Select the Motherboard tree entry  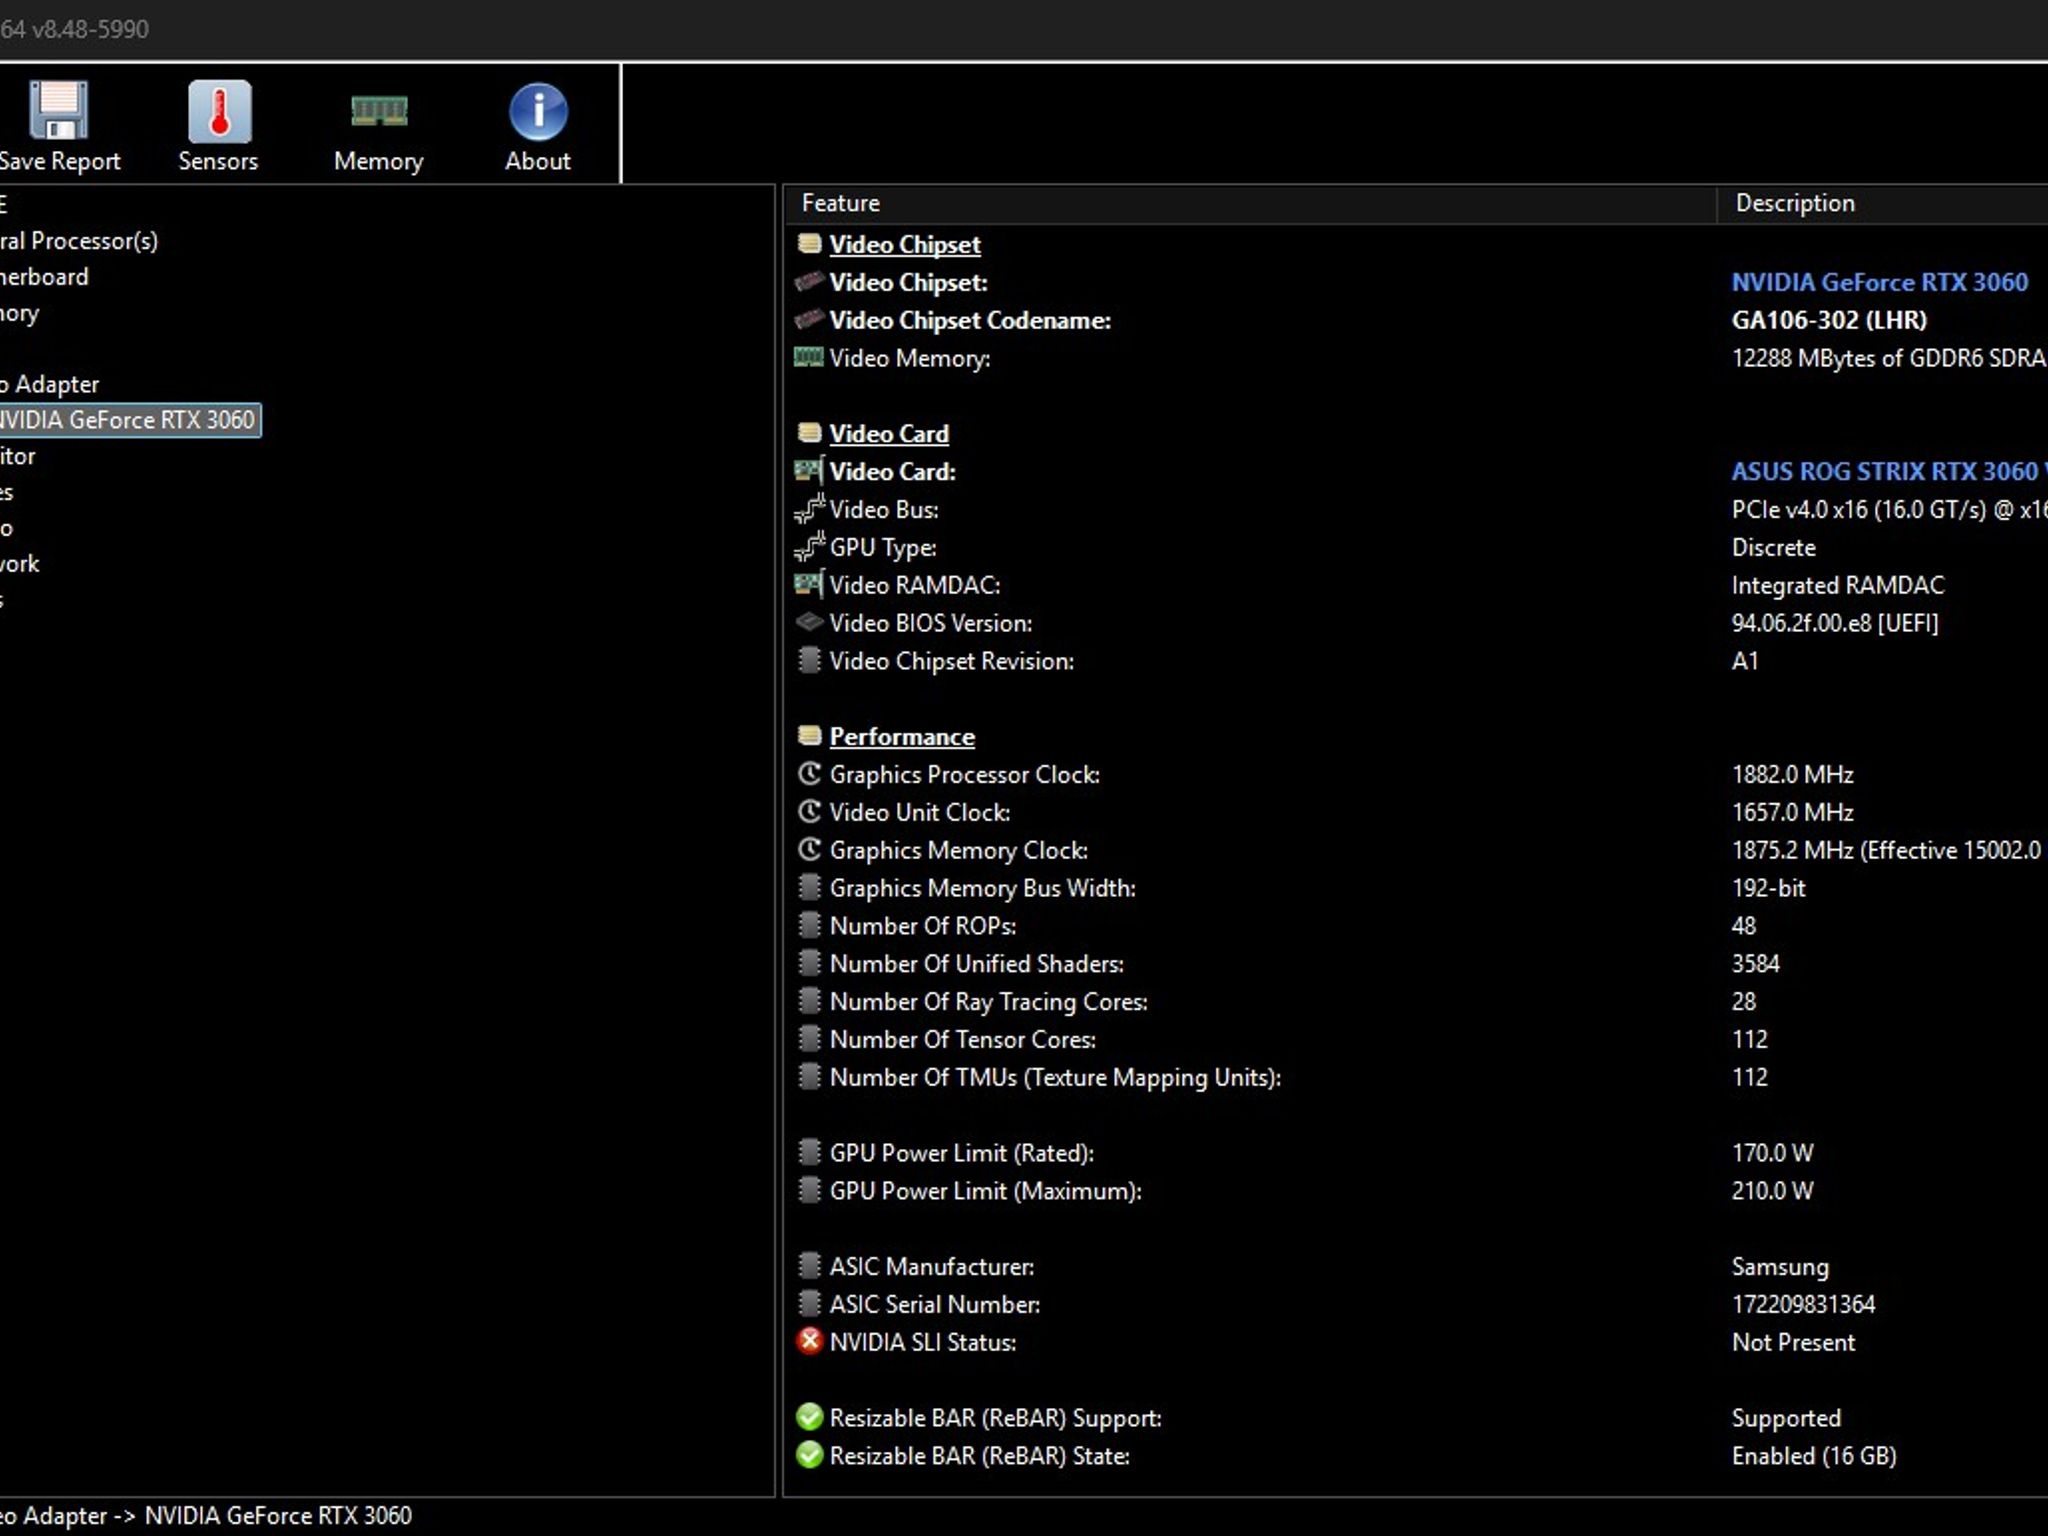44,277
